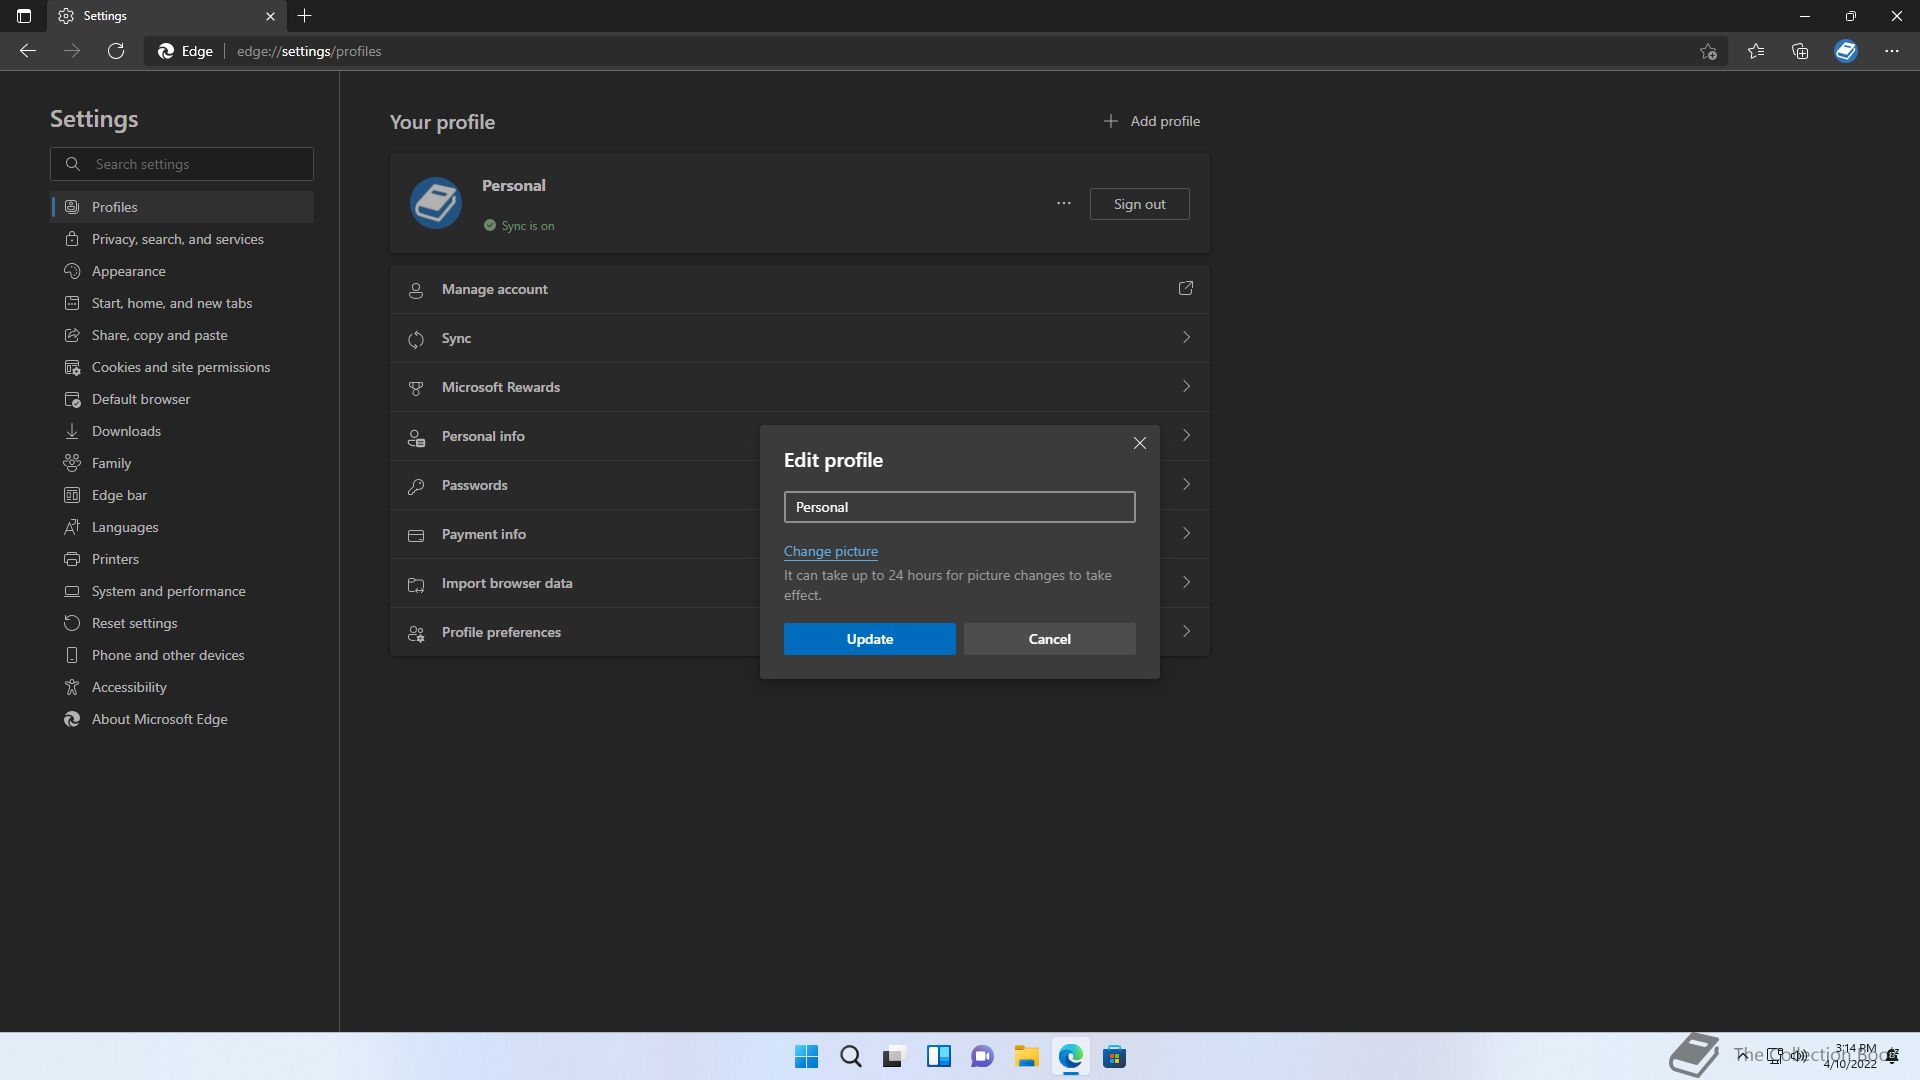This screenshot has width=1920, height=1080.
Task: Click the Favorites star icon in toolbar
Action: pos(1755,51)
